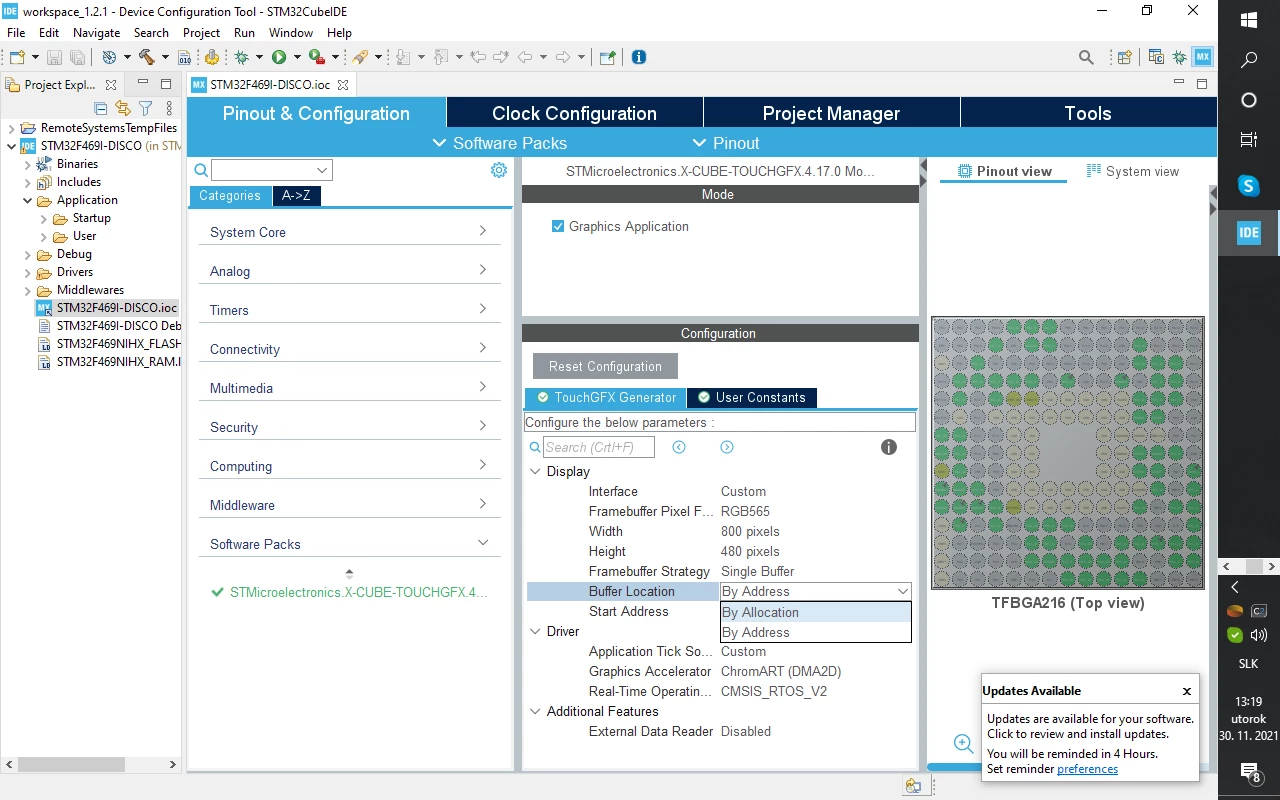Click the Run External Tools icon
Screen dimensions: 1280x800
(316, 57)
